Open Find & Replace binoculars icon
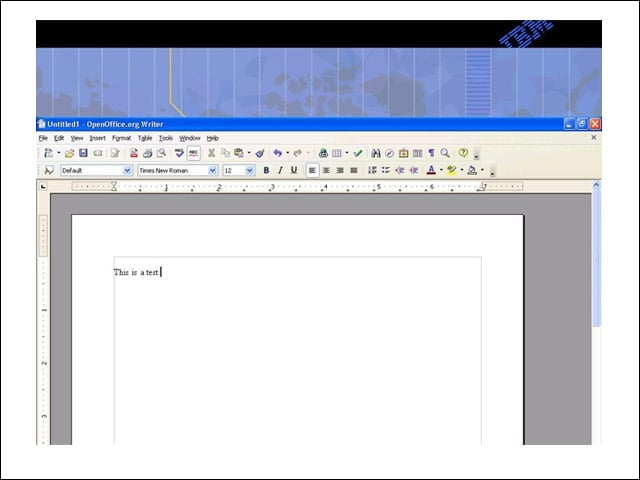Image resolution: width=640 pixels, height=480 pixels. 376,153
